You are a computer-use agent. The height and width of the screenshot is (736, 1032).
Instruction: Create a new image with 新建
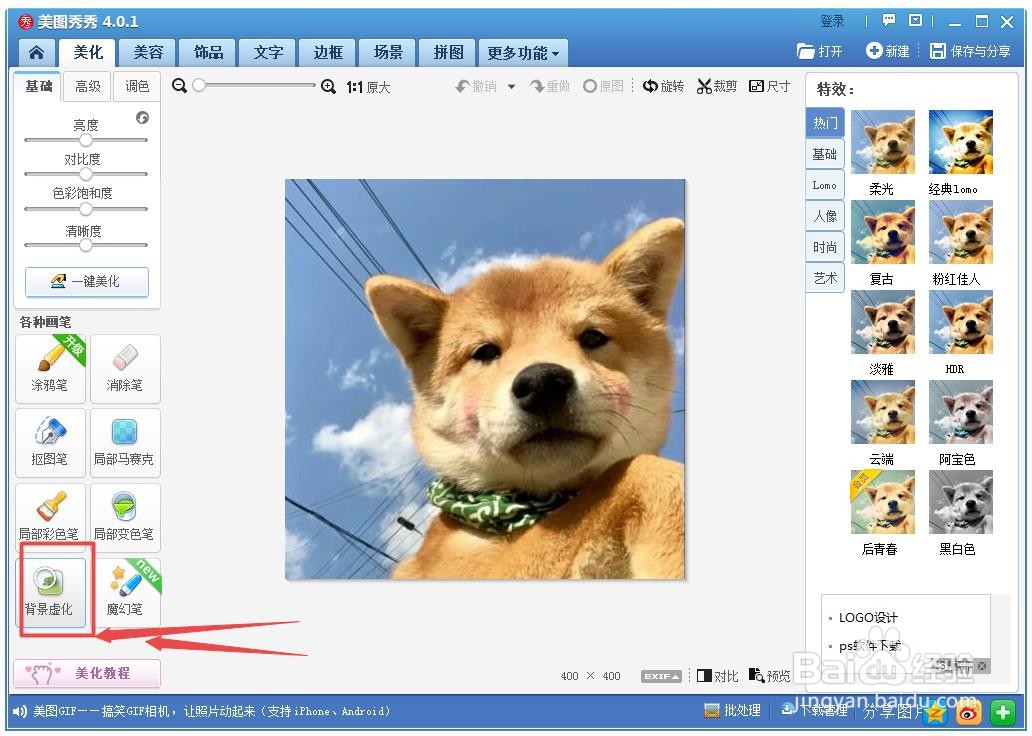[x=888, y=51]
